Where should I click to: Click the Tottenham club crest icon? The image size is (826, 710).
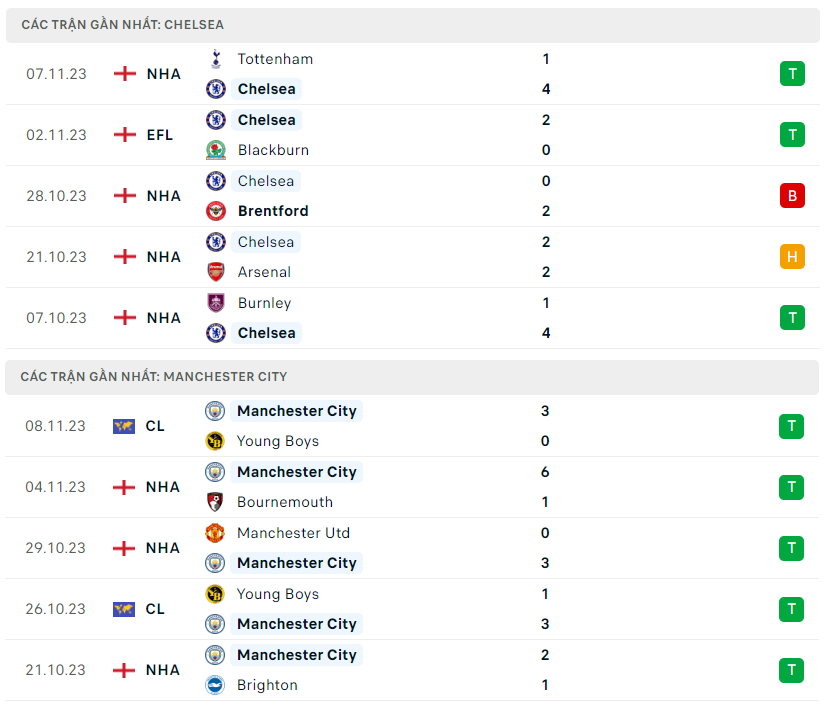pyautogui.click(x=215, y=59)
